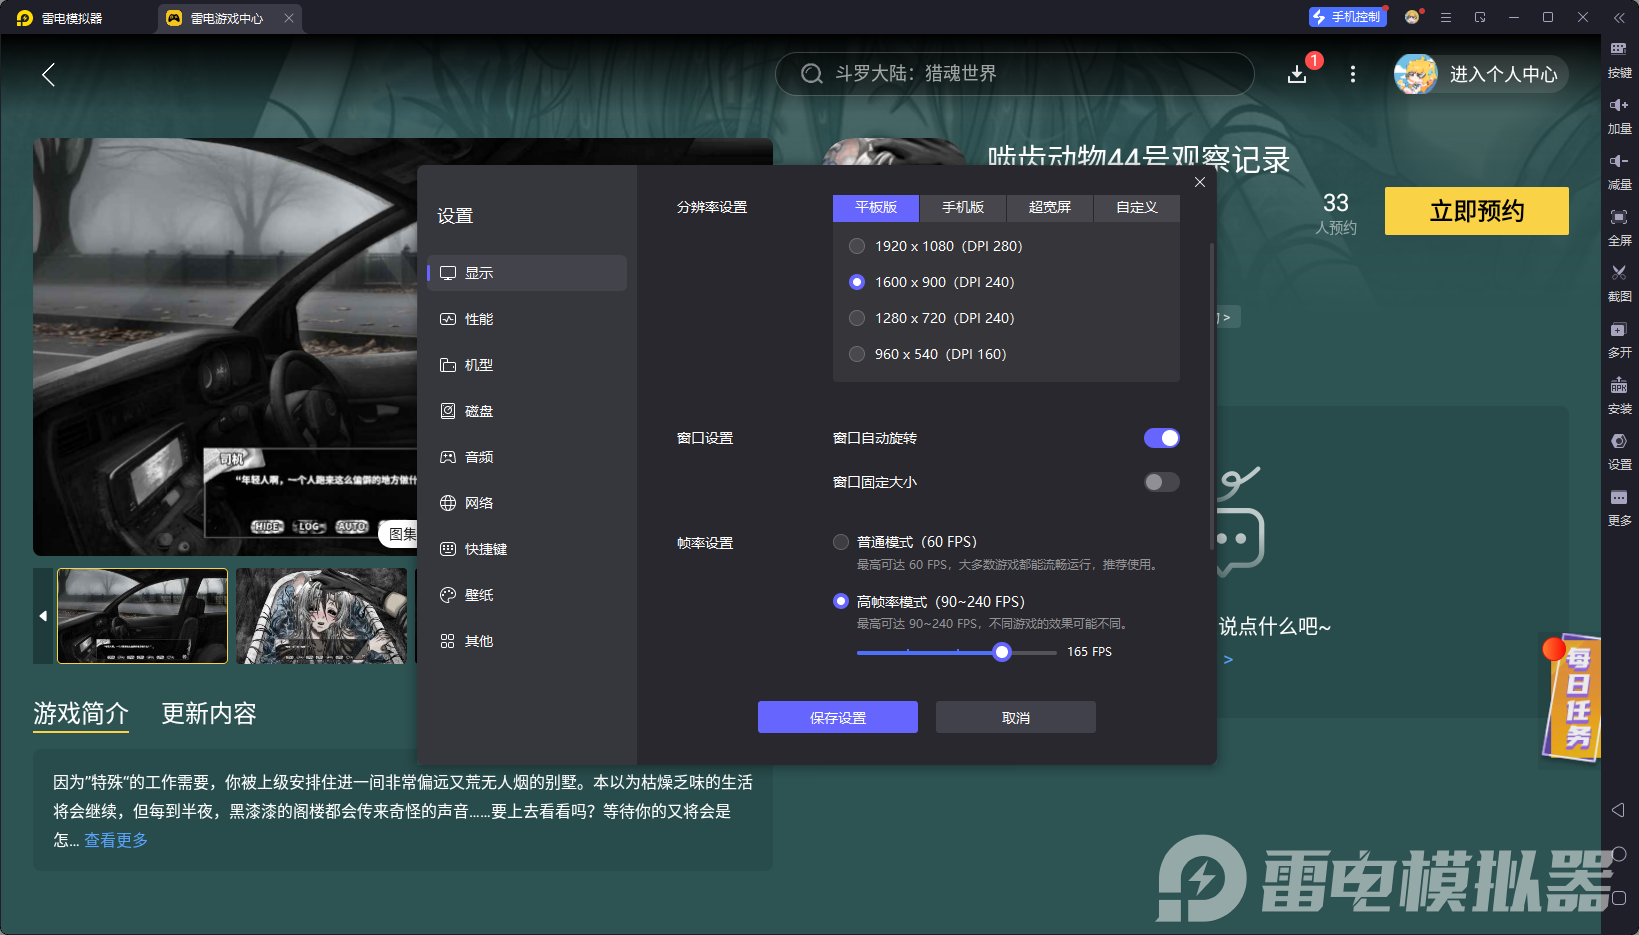This screenshot has height=935, width=1639.
Task: Click the 查看更多 link in game intro
Action: click(x=114, y=840)
